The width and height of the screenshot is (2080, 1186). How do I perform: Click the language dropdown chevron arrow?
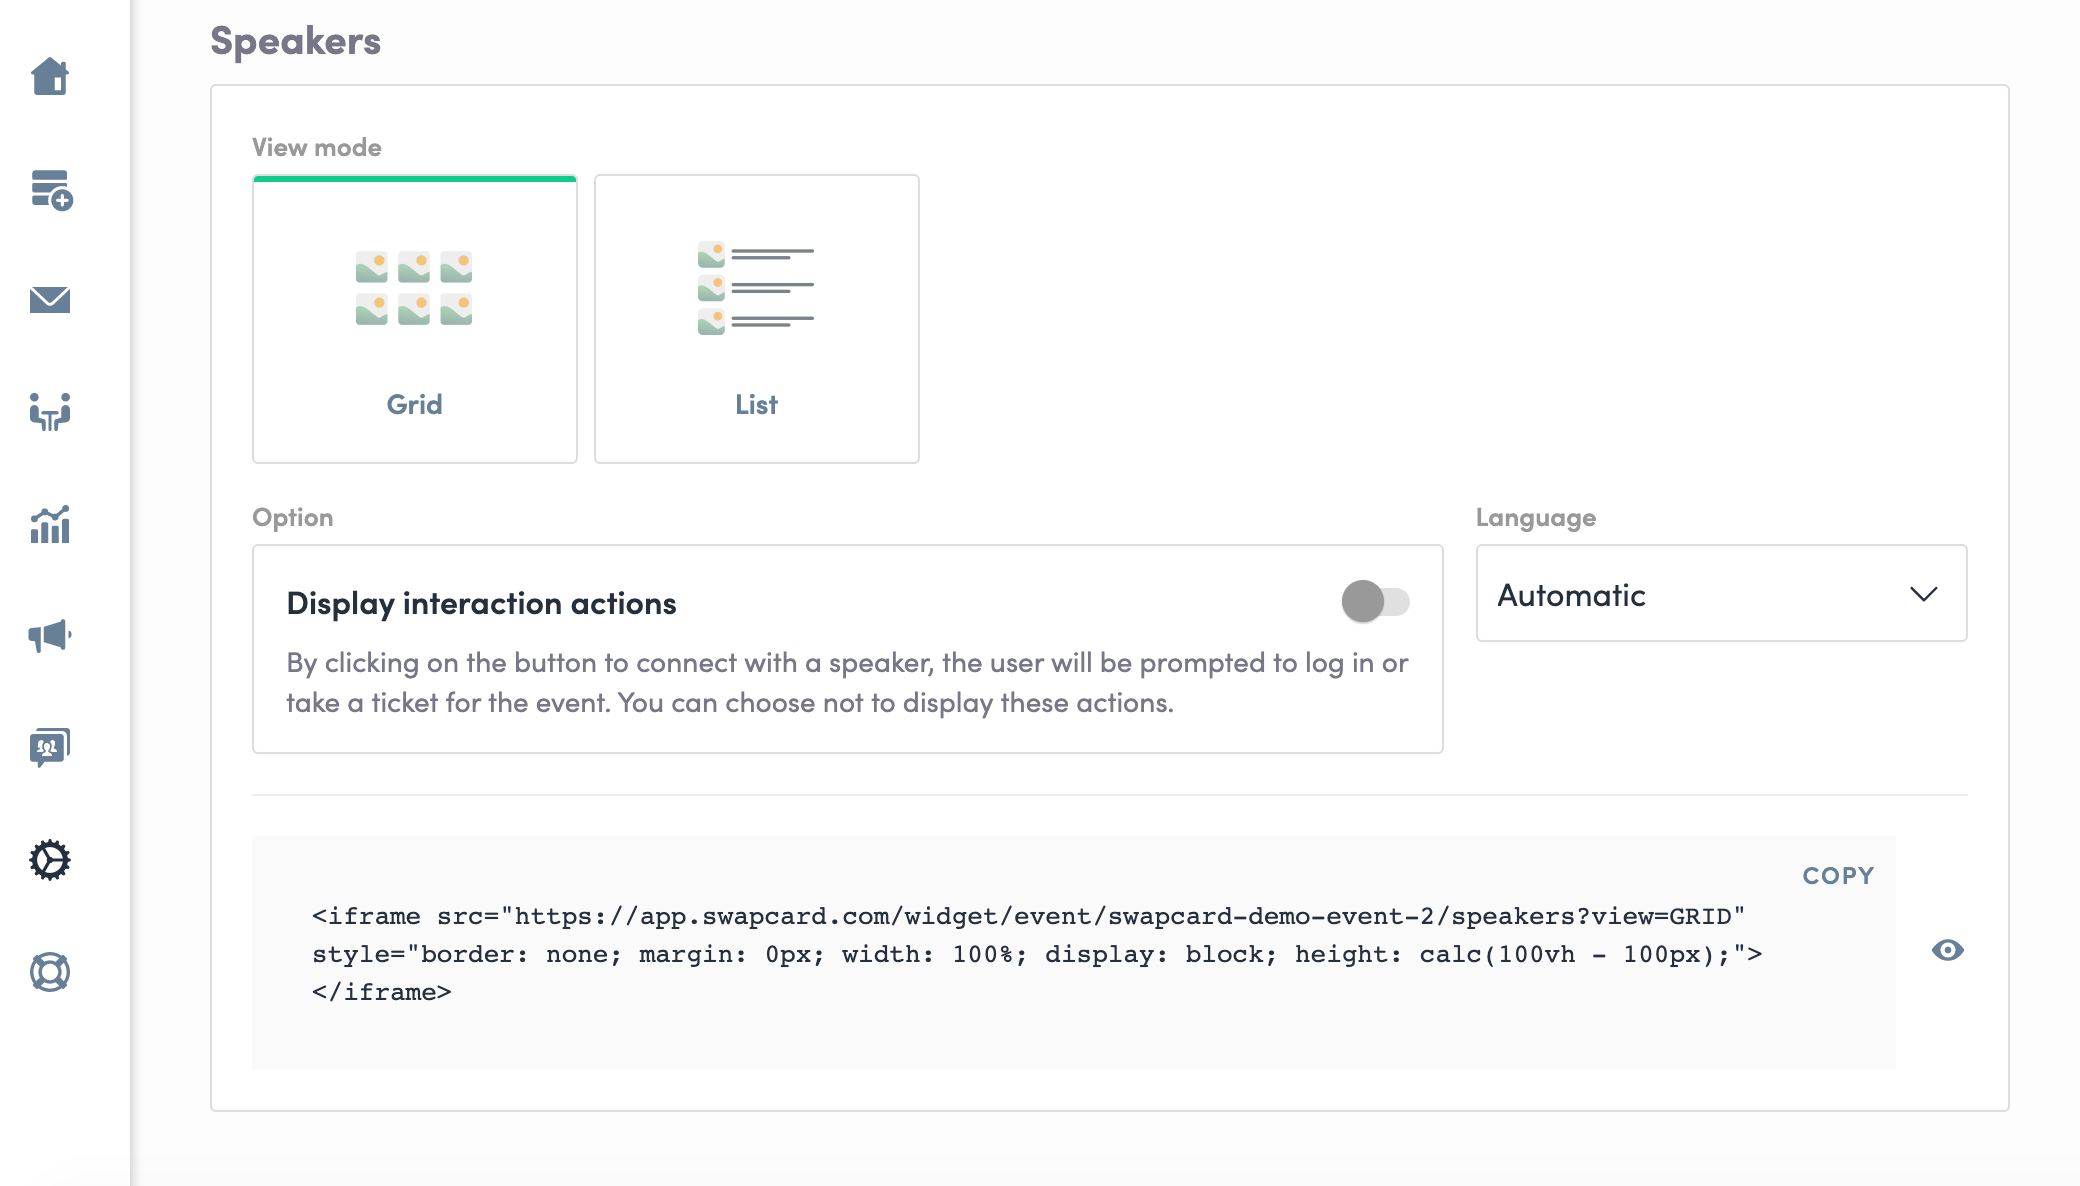[1923, 594]
